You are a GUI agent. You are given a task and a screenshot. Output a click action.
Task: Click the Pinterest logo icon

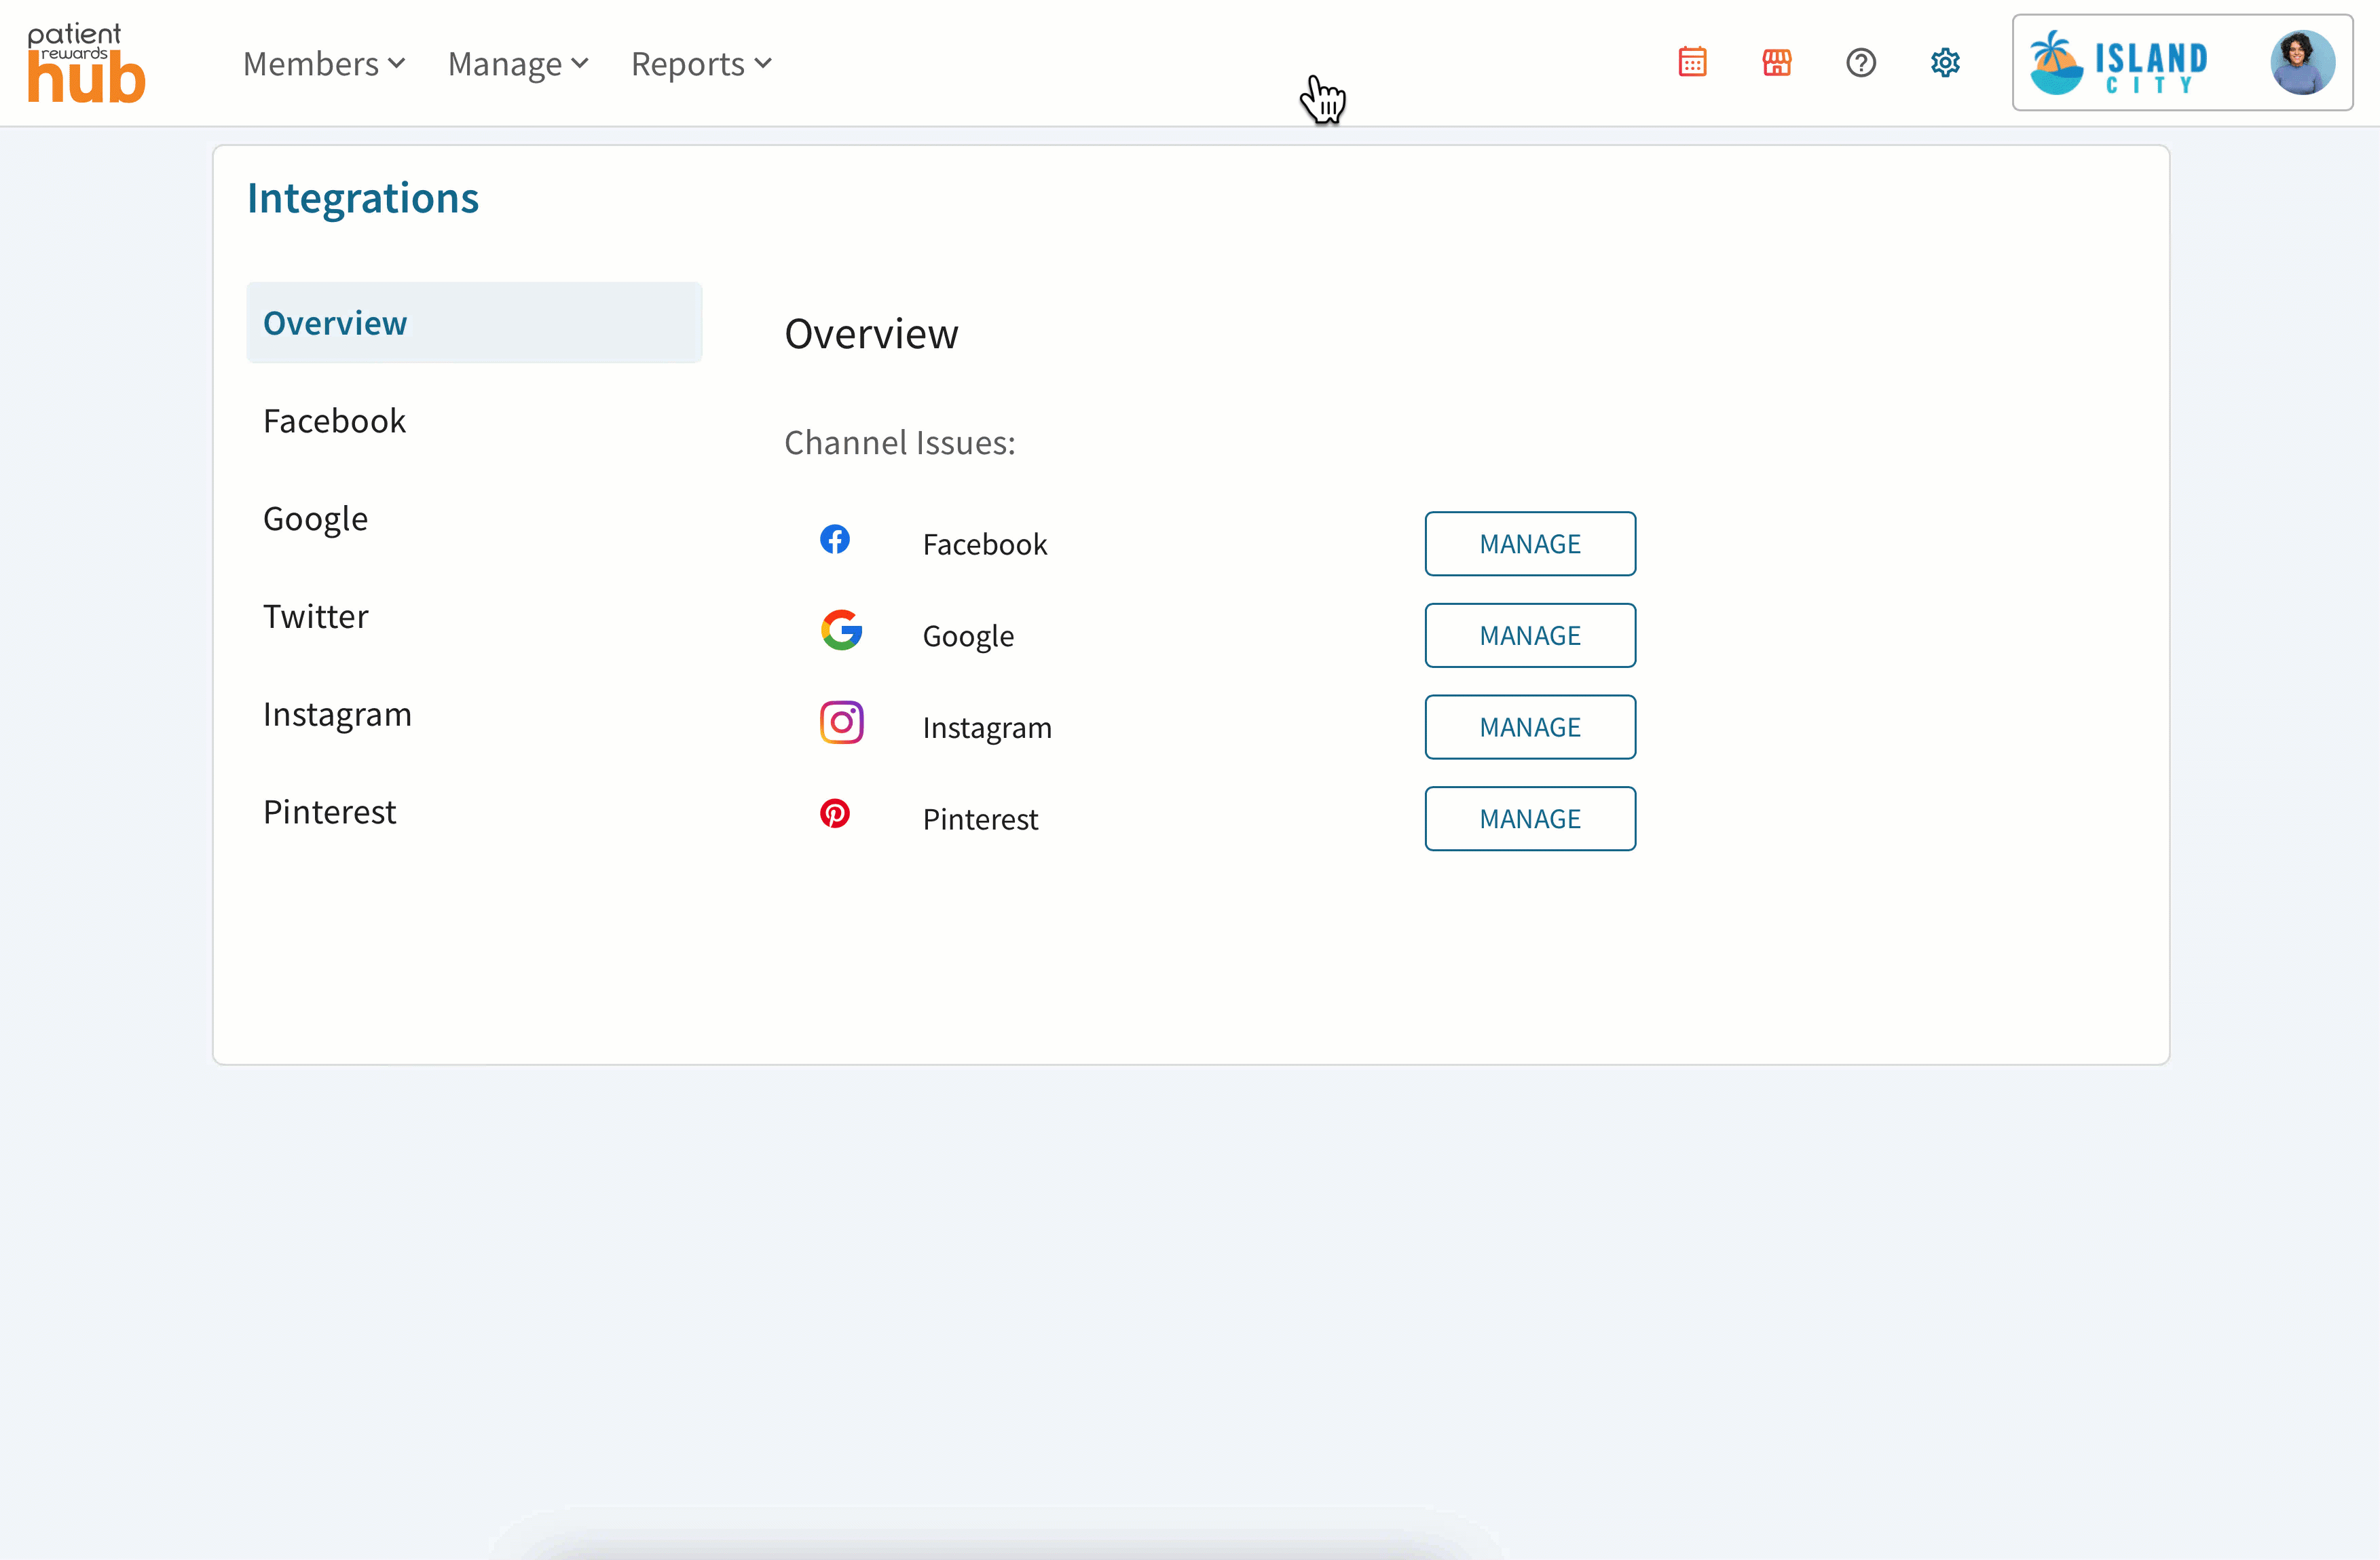pos(835,813)
